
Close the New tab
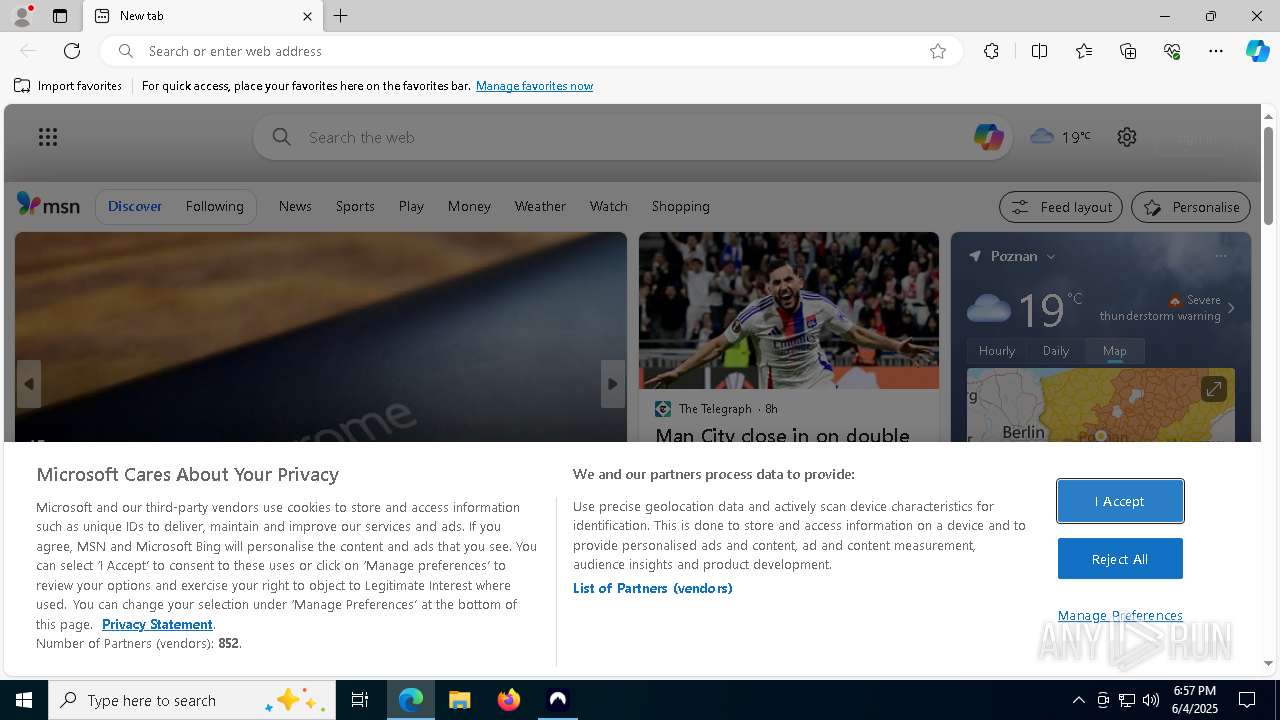point(307,16)
